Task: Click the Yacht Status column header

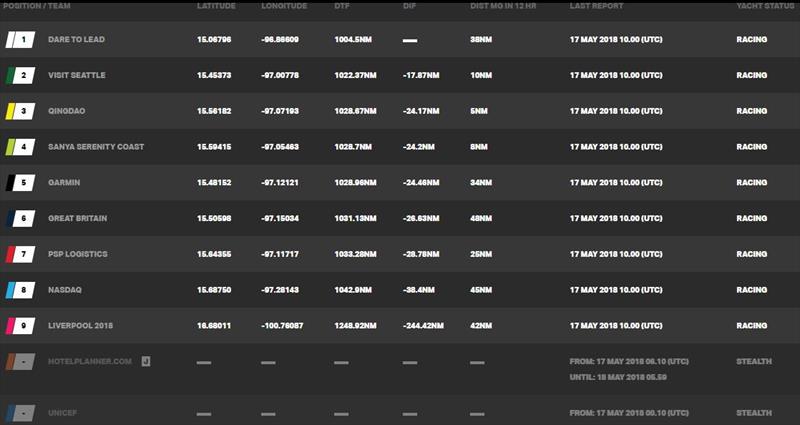Action: tap(765, 6)
